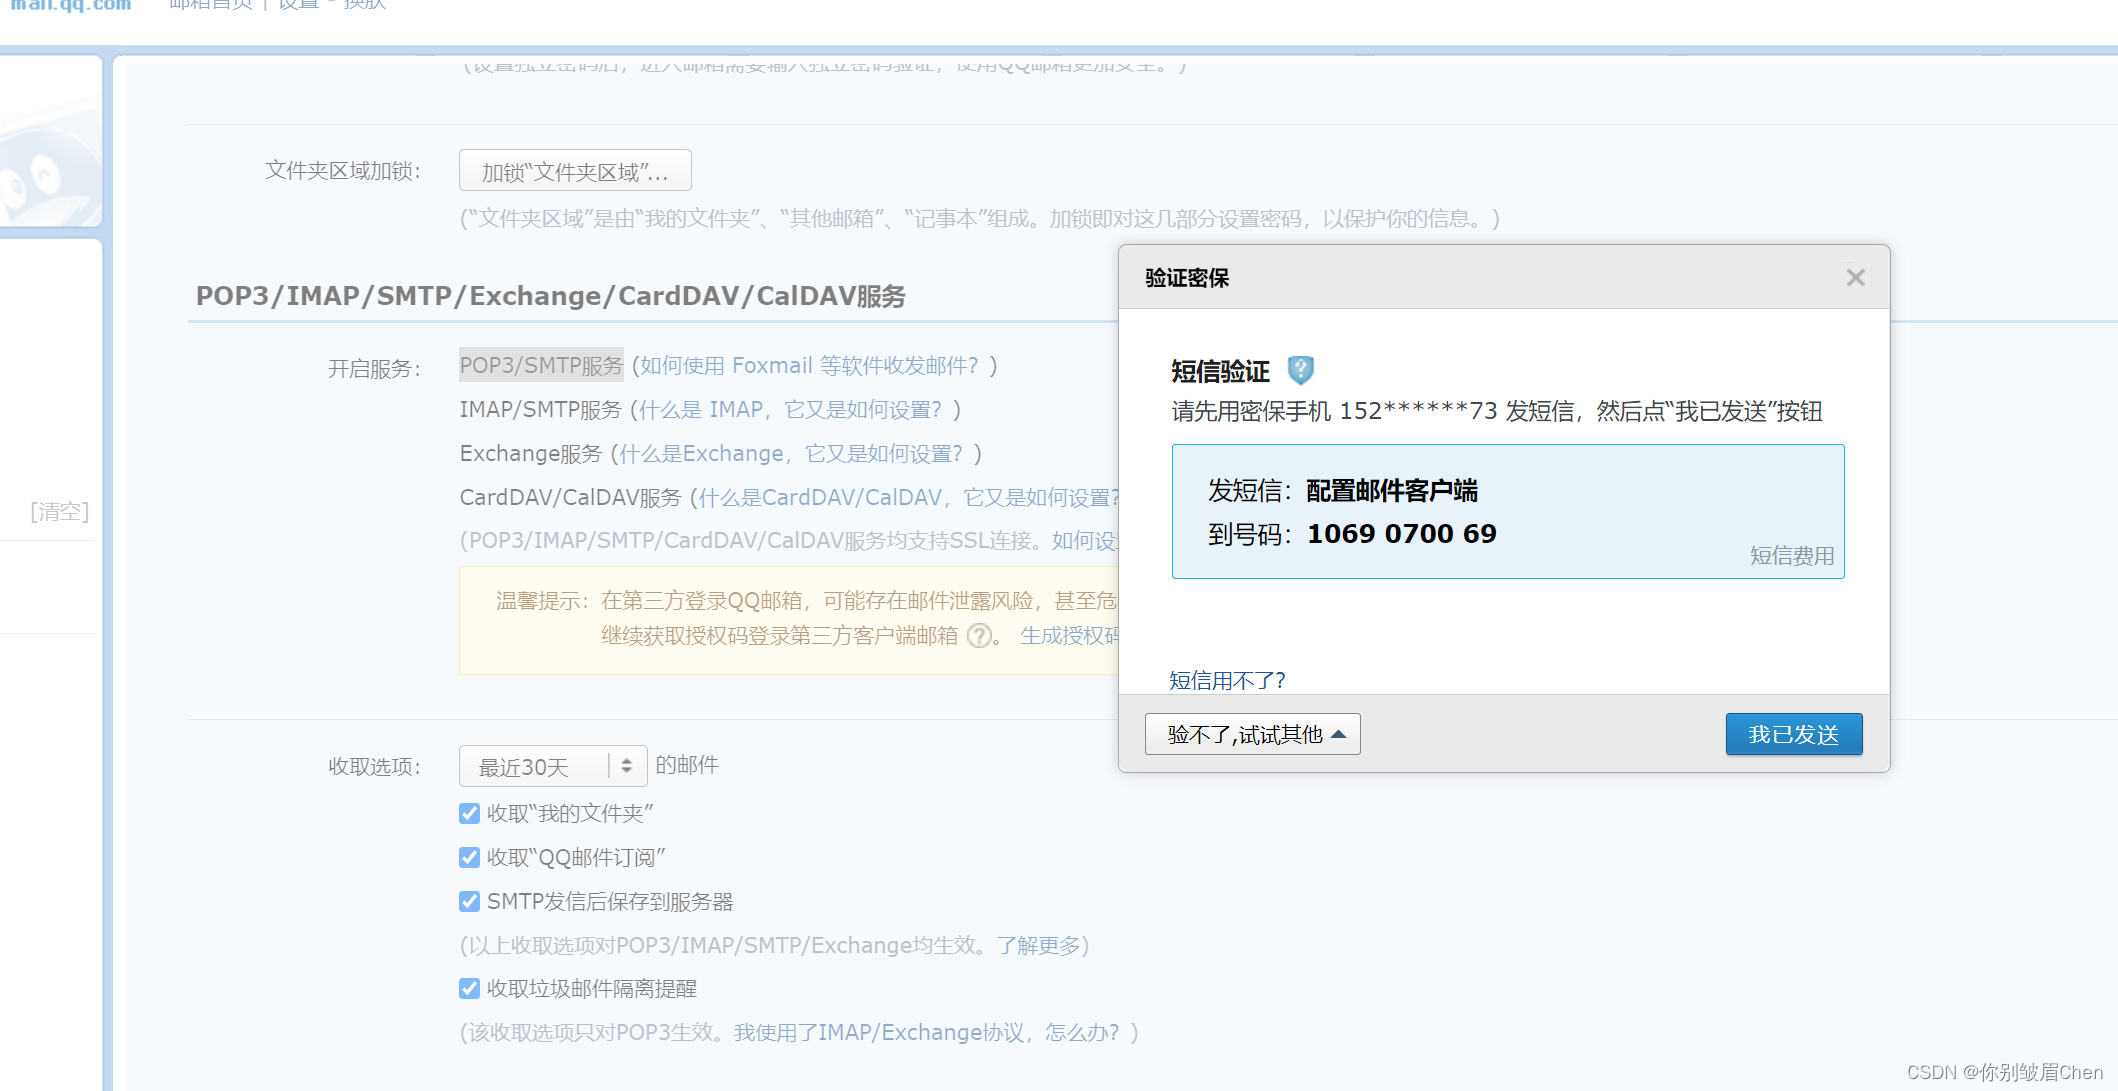Click the Exchange服务 text

(x=530, y=454)
